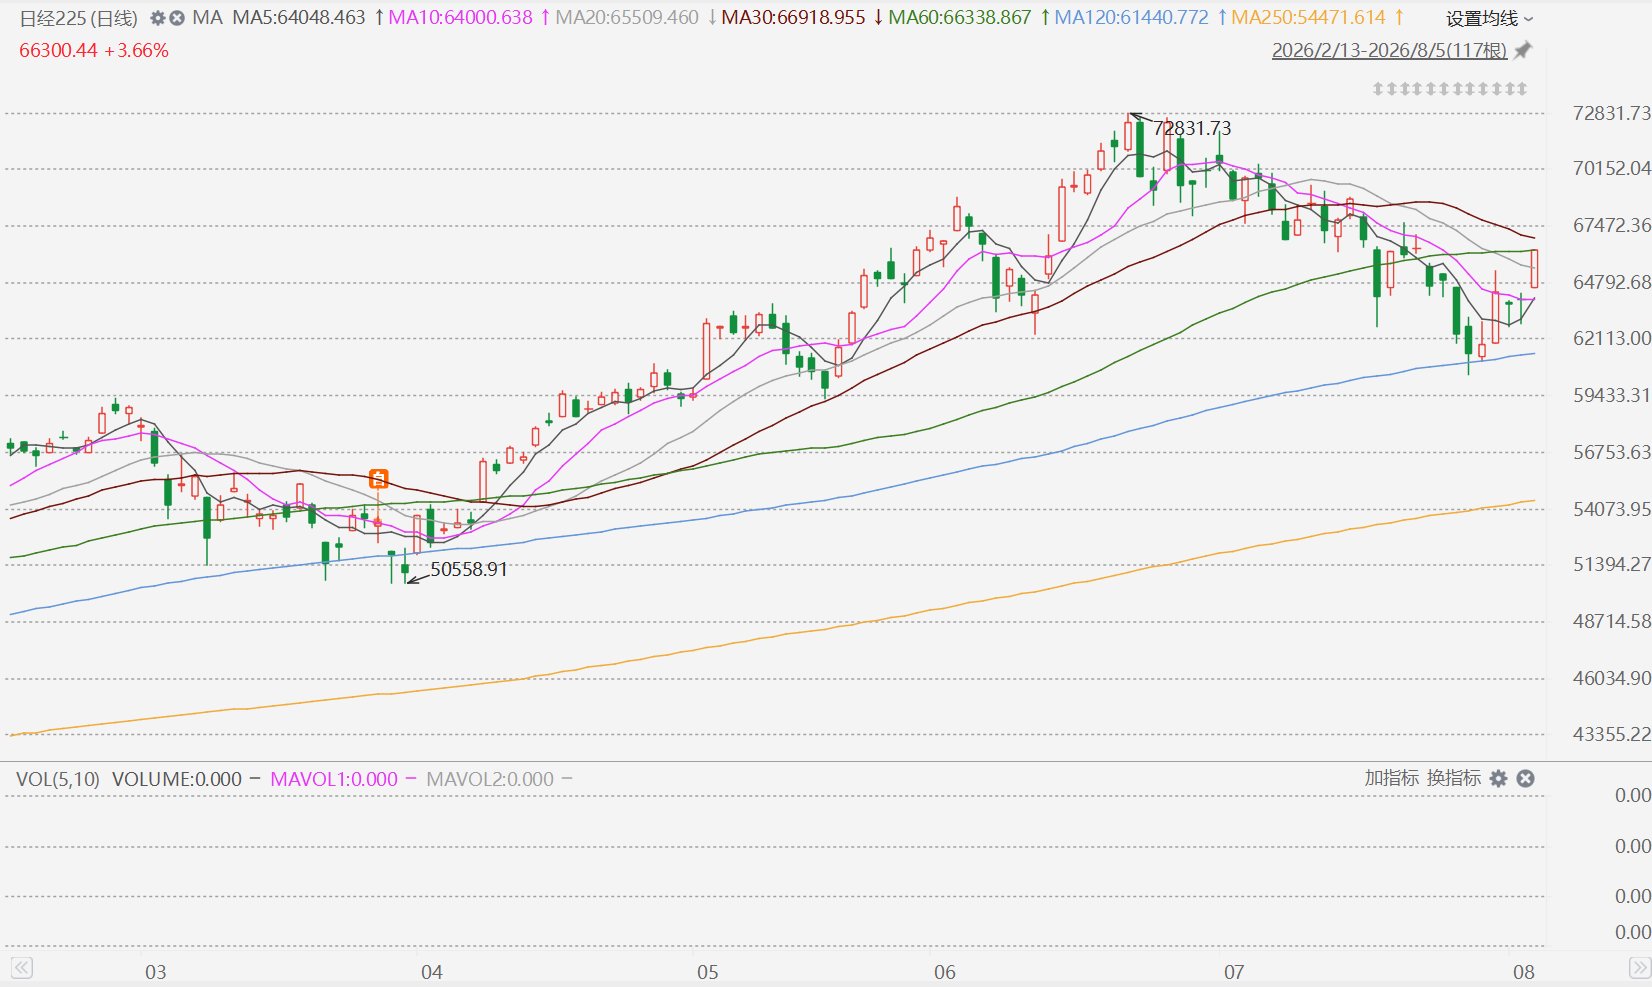This screenshot has width=1652, height=987.
Task: Open the 2026/2/13-2026/8/5 date range link
Action: [1389, 50]
